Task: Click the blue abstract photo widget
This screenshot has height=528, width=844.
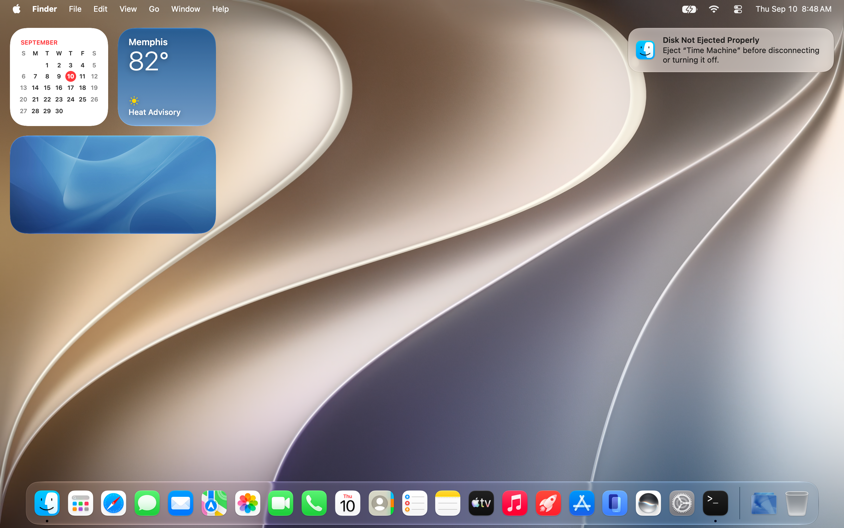Action: pyautogui.click(x=113, y=185)
